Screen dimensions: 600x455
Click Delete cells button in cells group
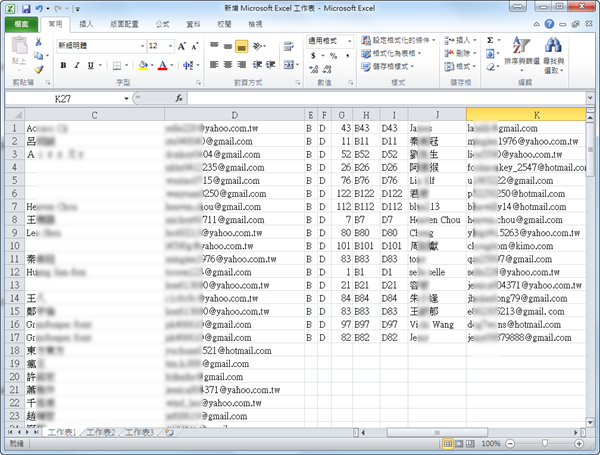[x=460, y=53]
